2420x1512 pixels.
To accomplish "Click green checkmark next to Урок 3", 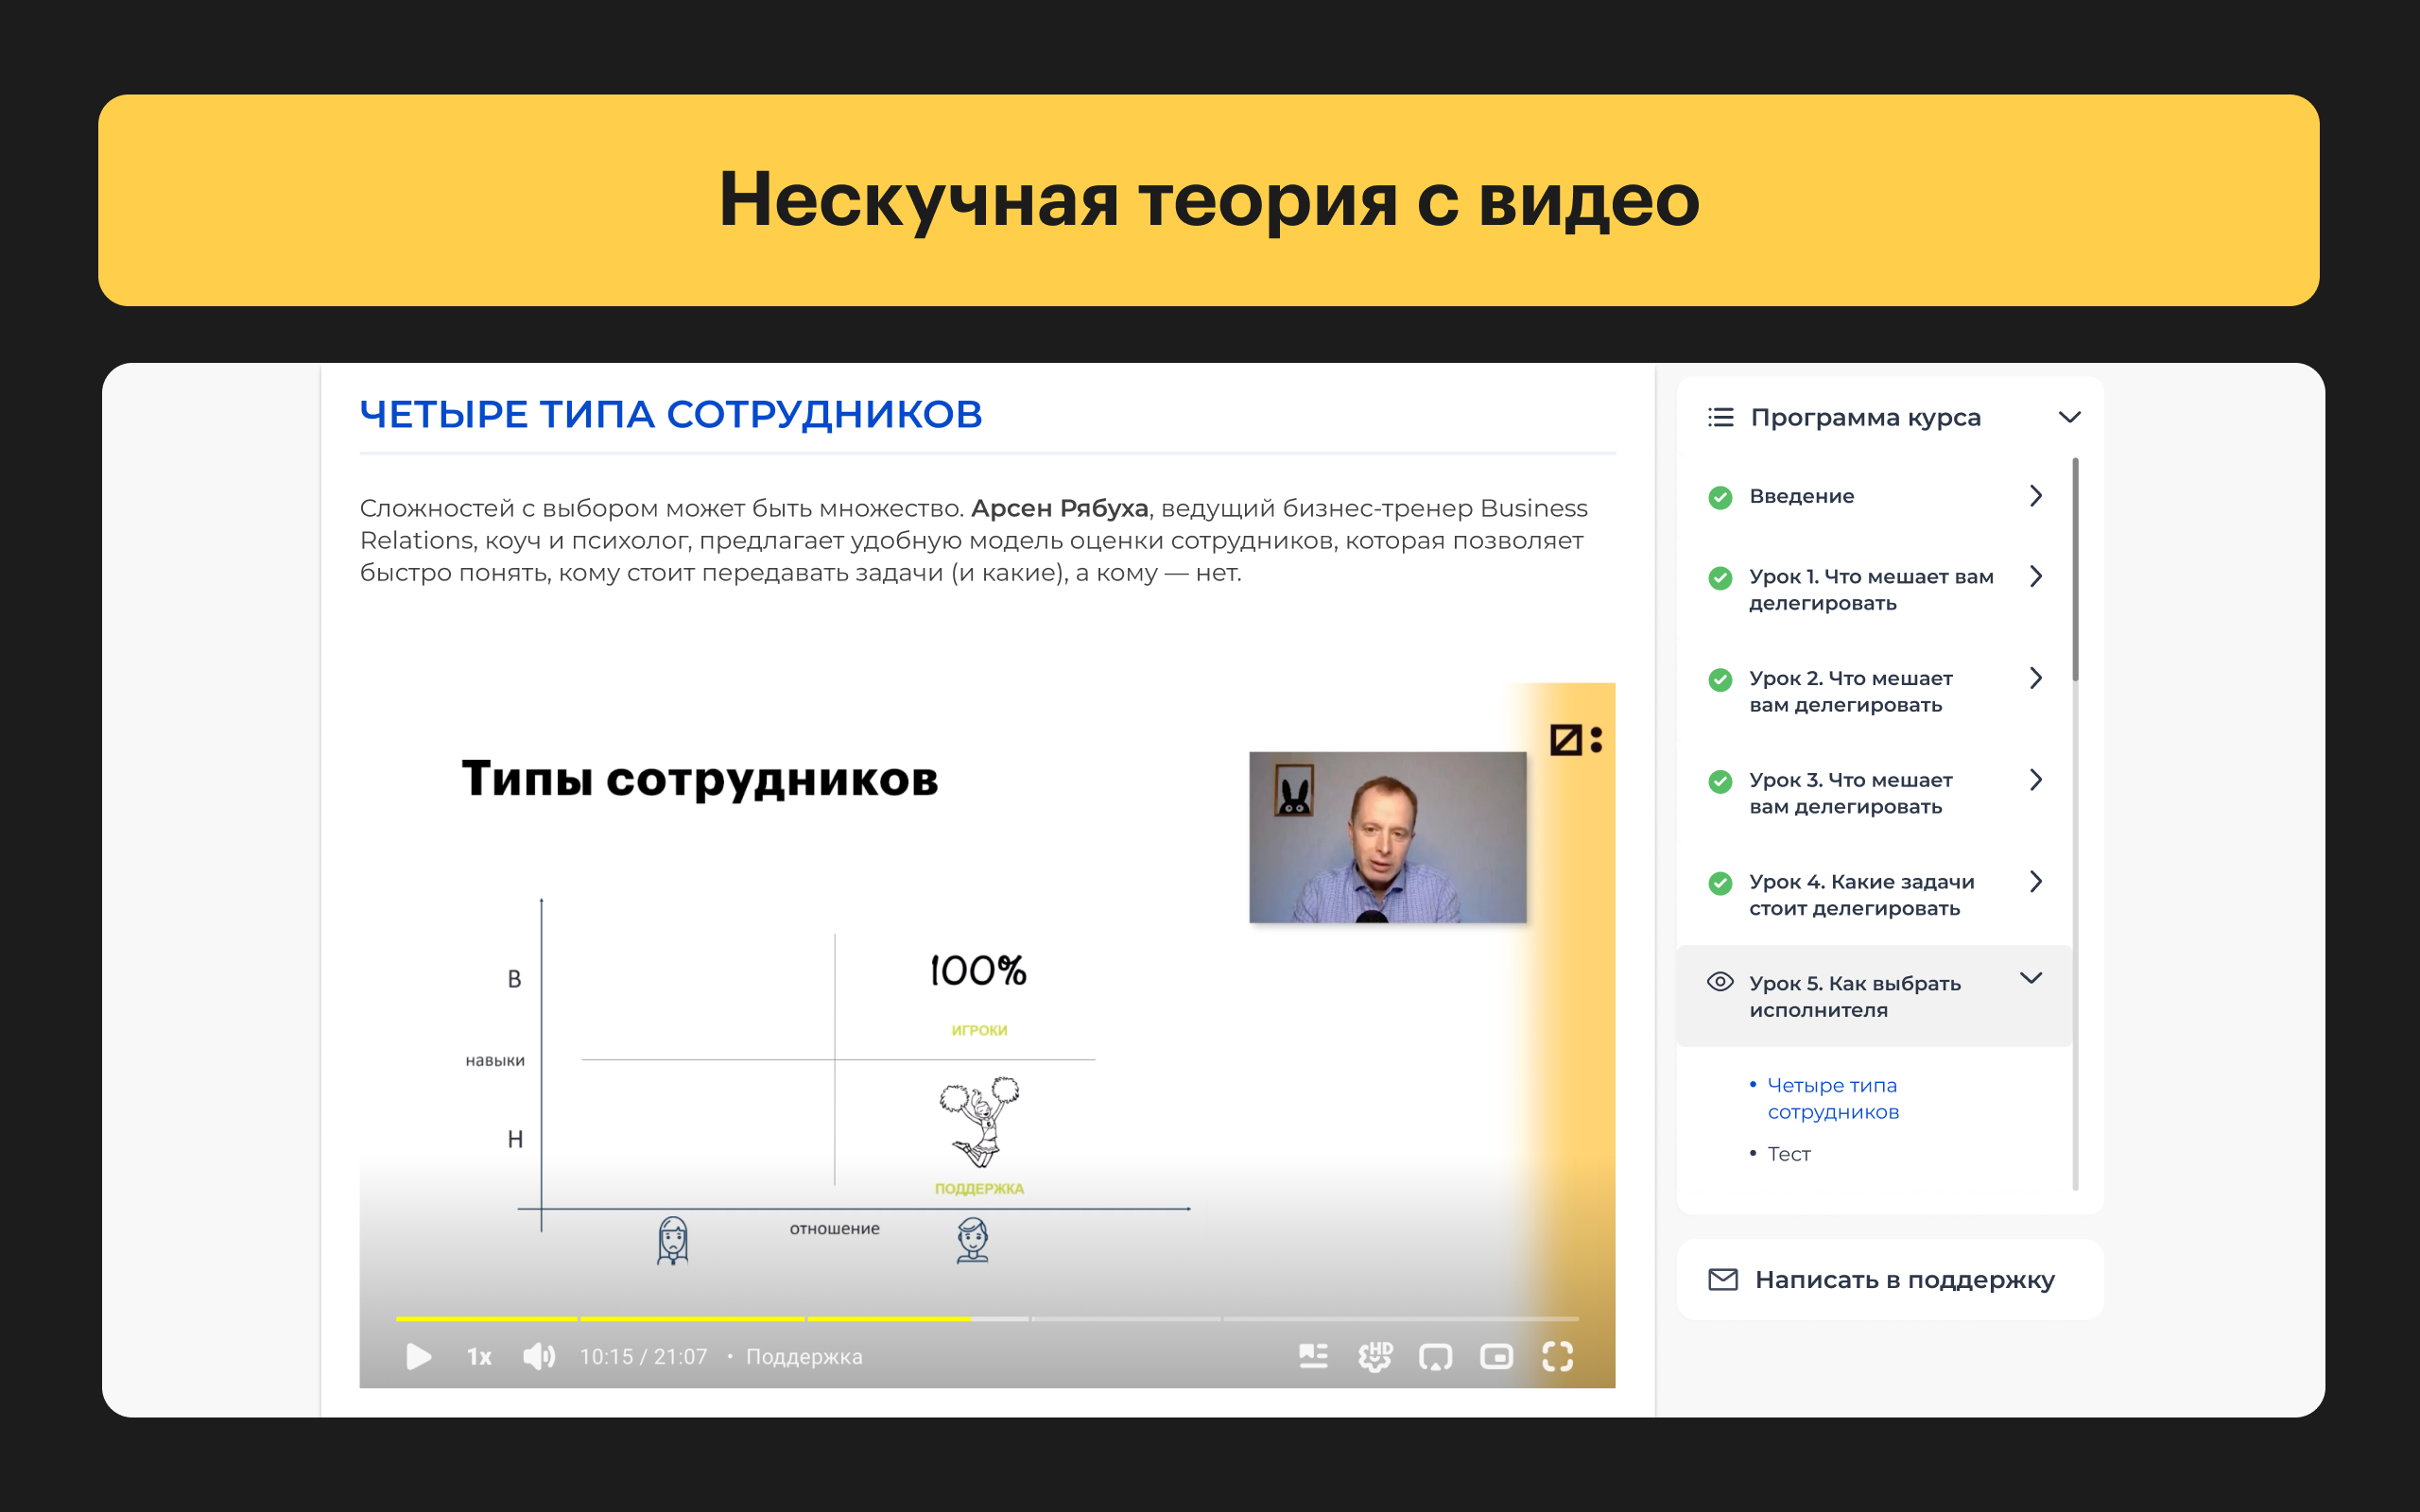I will pyautogui.click(x=1720, y=781).
